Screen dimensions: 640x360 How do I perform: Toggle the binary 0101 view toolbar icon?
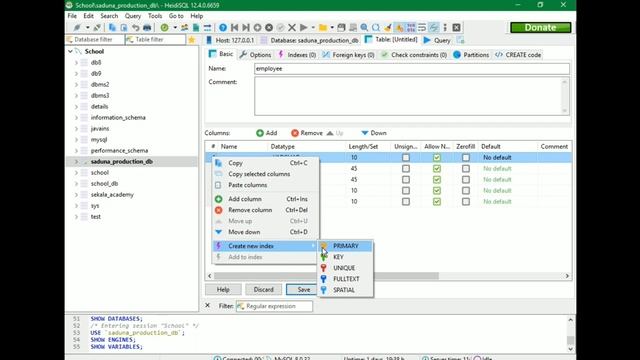point(411,27)
